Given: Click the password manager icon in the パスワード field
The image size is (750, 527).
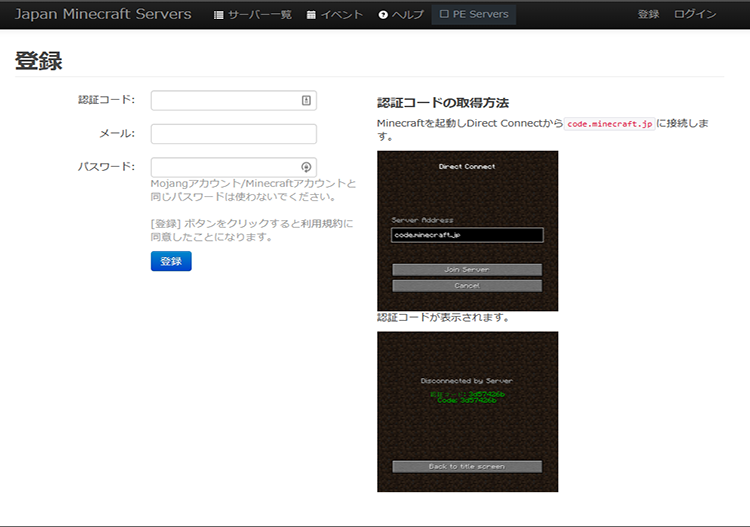Looking at the screenshot, I should (306, 167).
